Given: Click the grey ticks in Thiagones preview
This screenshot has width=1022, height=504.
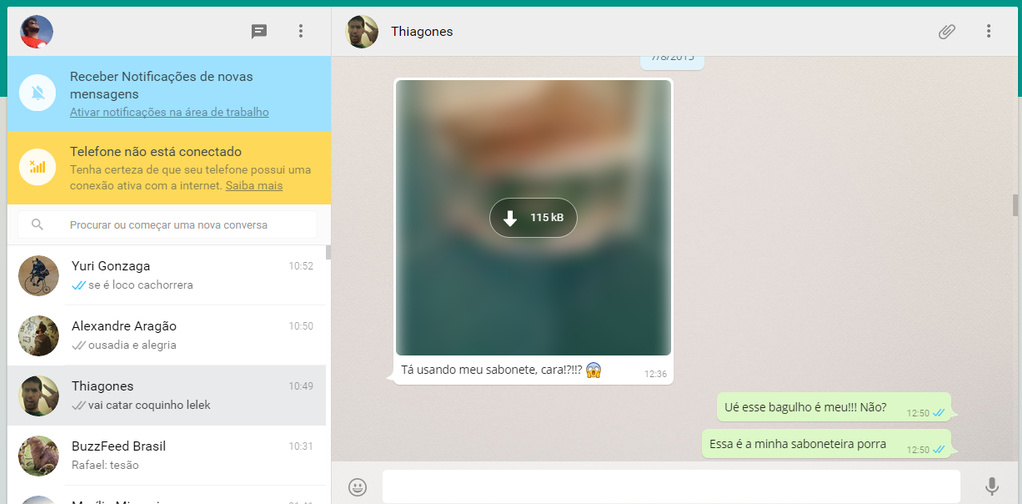Looking at the screenshot, I should coord(79,405).
